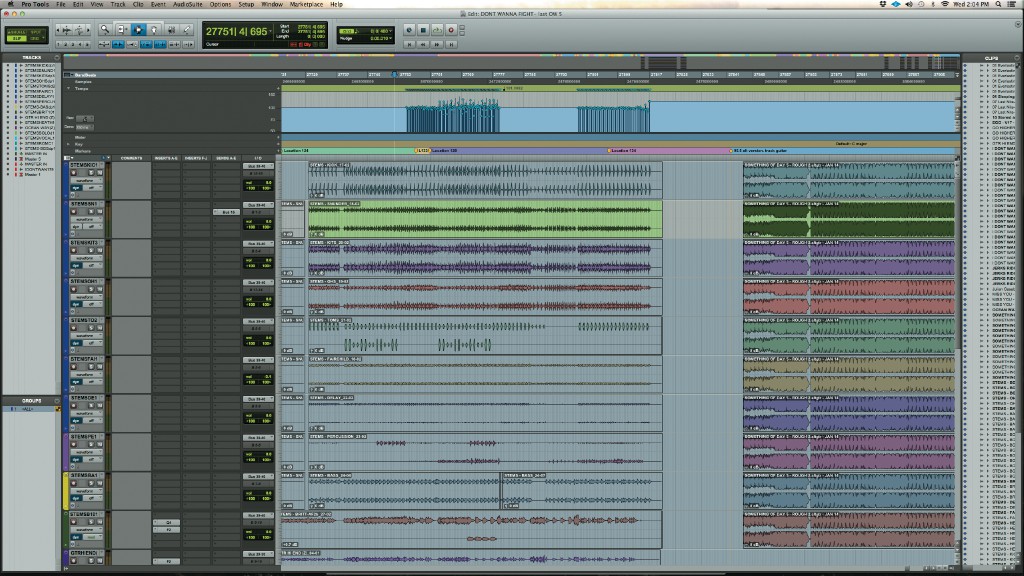Image resolution: width=1024 pixels, height=576 pixels.
Task: Open Spotlight search icon
Action: click(999, 4)
